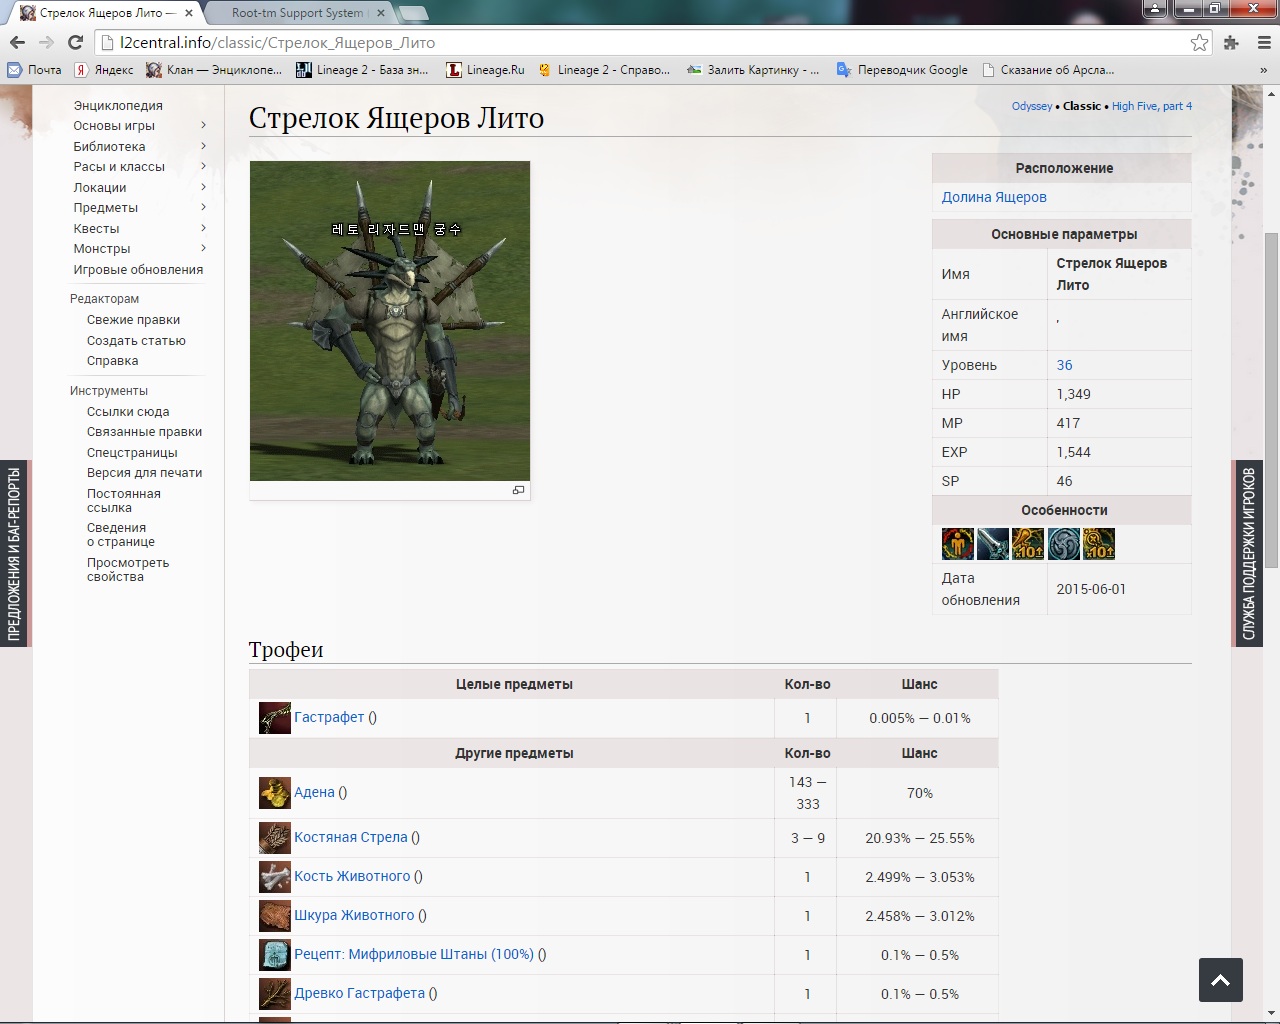1280x1024 pixels.
Task: Switch to the Odyssey version link
Action: point(1031,106)
